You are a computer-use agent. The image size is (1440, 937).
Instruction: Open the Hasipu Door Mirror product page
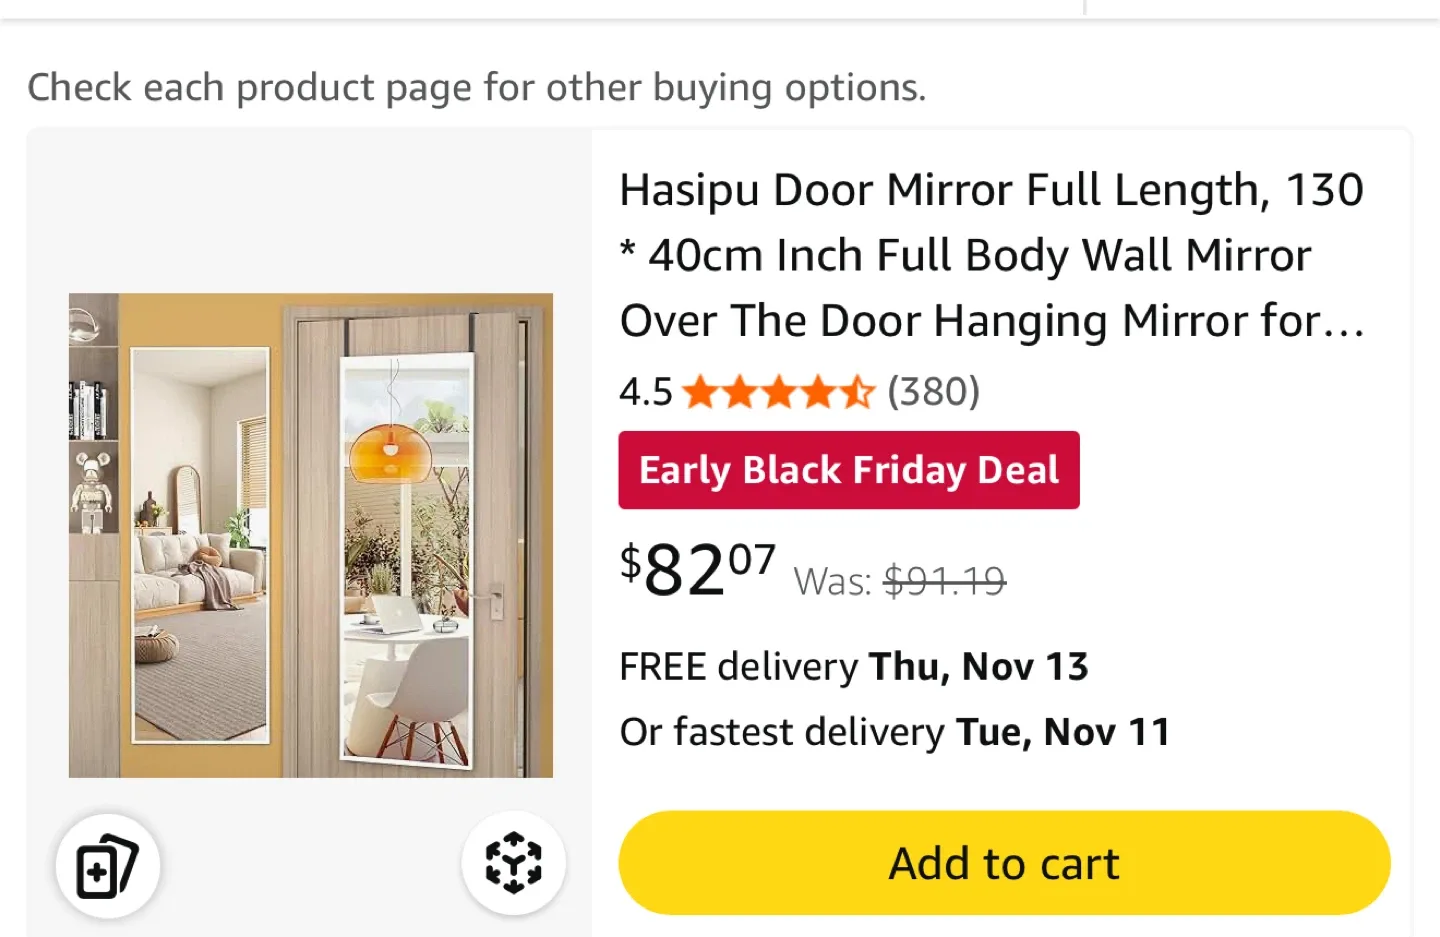tap(992, 255)
